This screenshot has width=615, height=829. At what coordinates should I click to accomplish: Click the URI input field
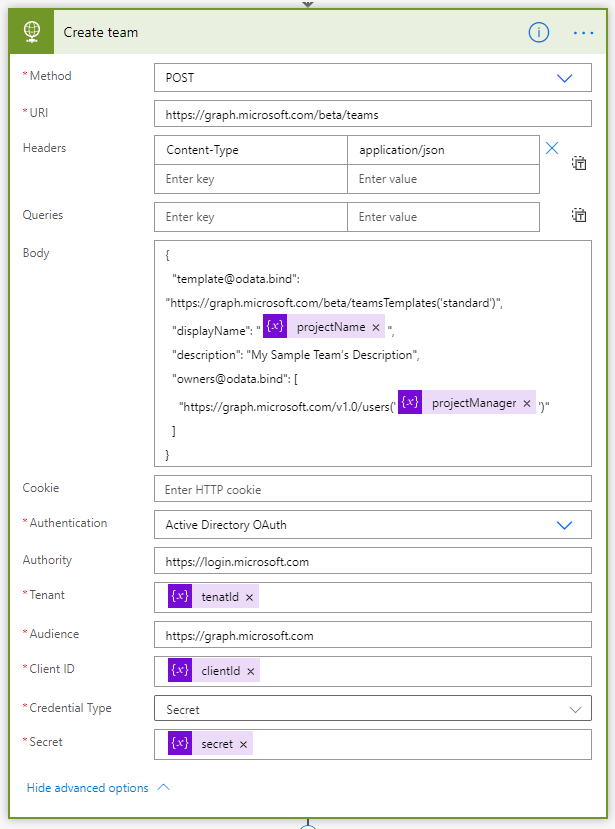click(373, 114)
